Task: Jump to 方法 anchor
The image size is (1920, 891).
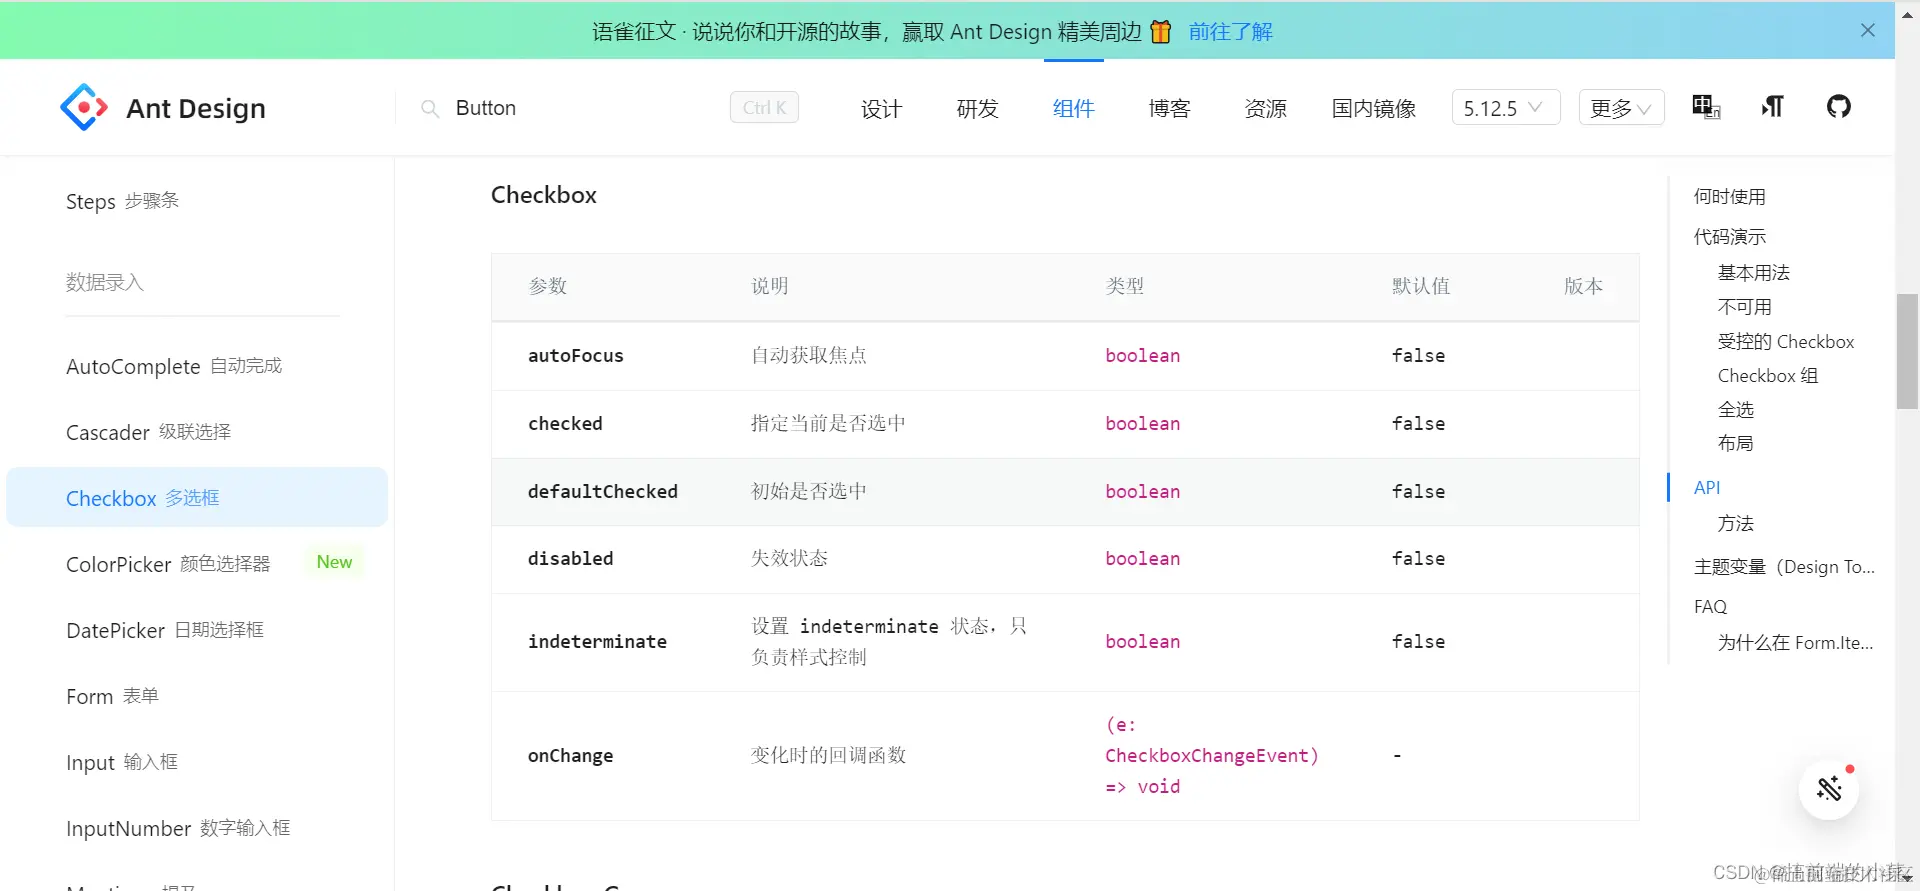Action: [1735, 523]
